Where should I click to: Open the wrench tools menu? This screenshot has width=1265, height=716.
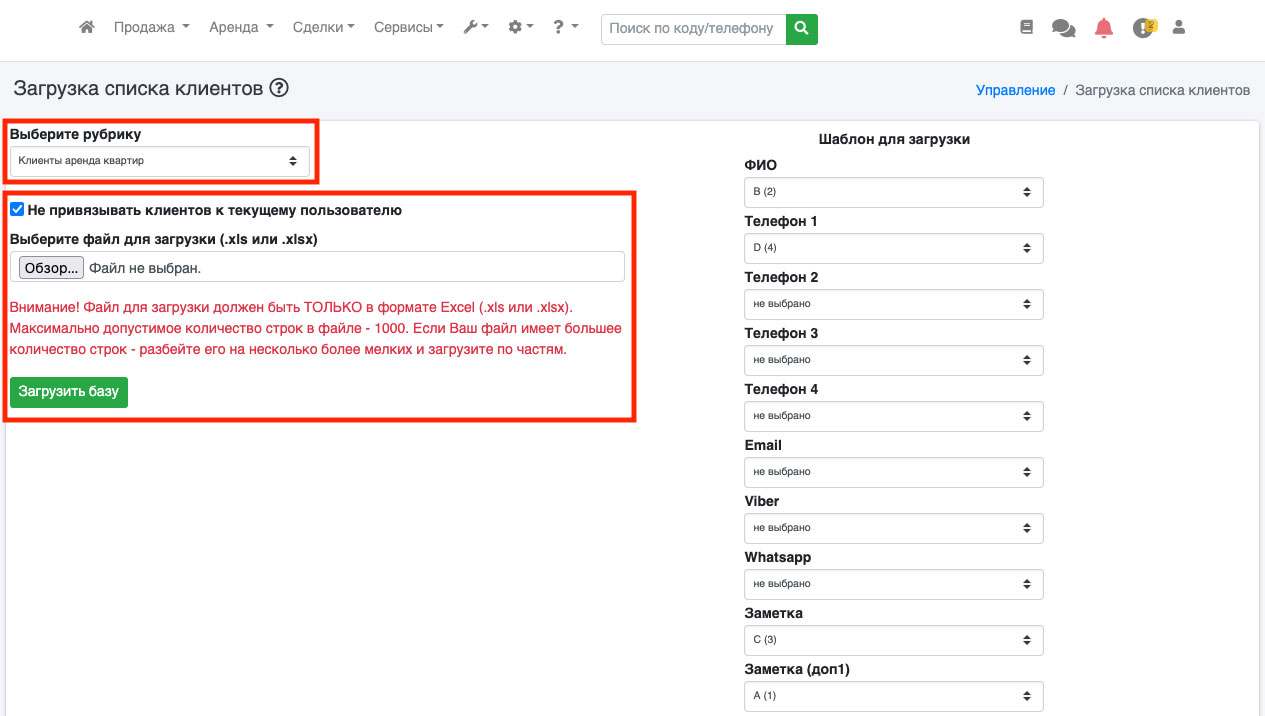pyautogui.click(x=475, y=28)
